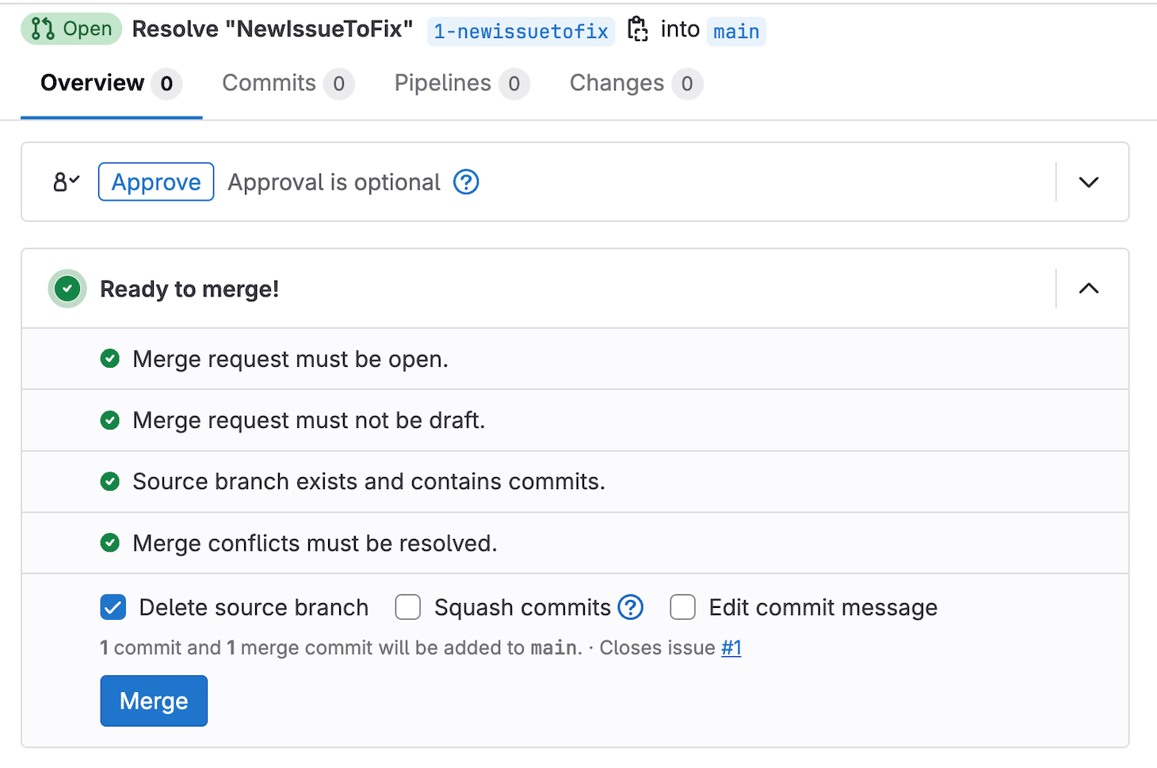1157x768 pixels.
Task: Open the merge request status icon beside Open
Action: (44, 29)
